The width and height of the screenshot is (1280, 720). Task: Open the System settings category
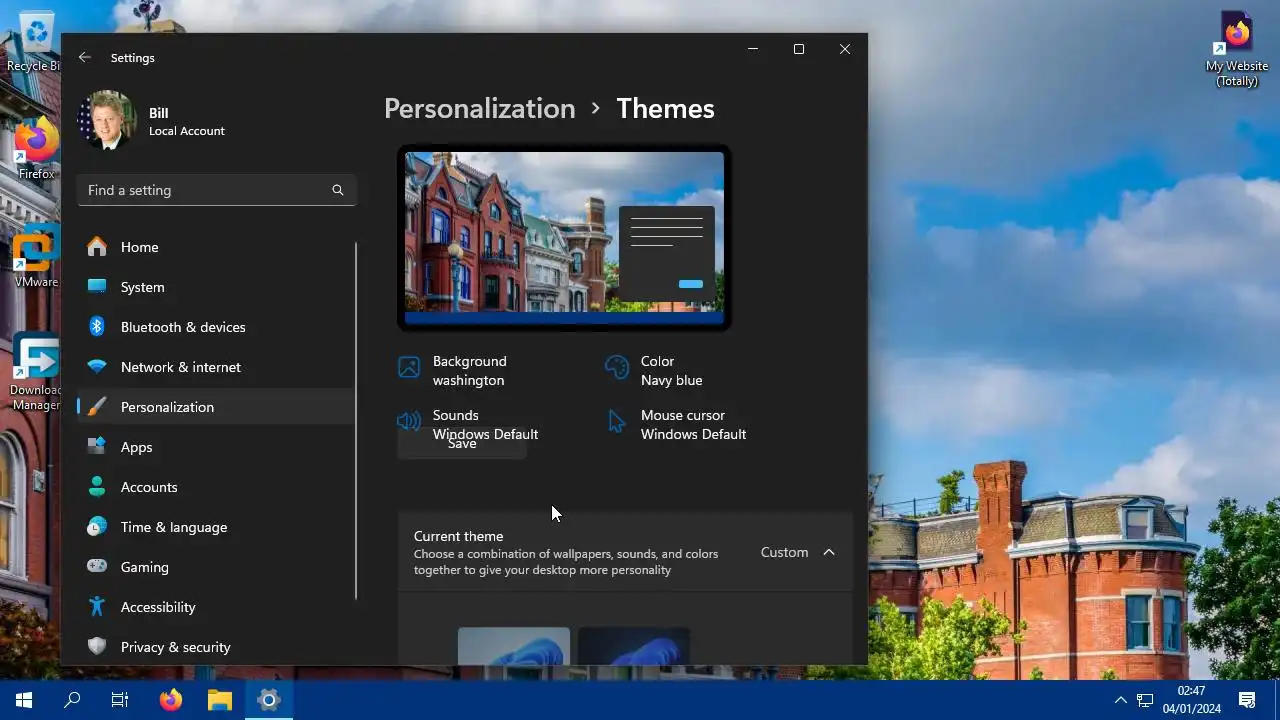[215, 287]
